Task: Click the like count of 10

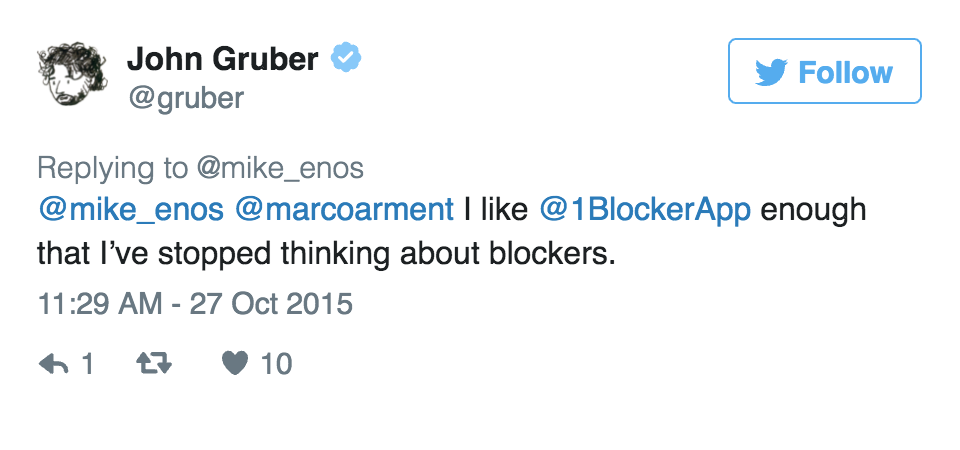Action: (x=276, y=364)
